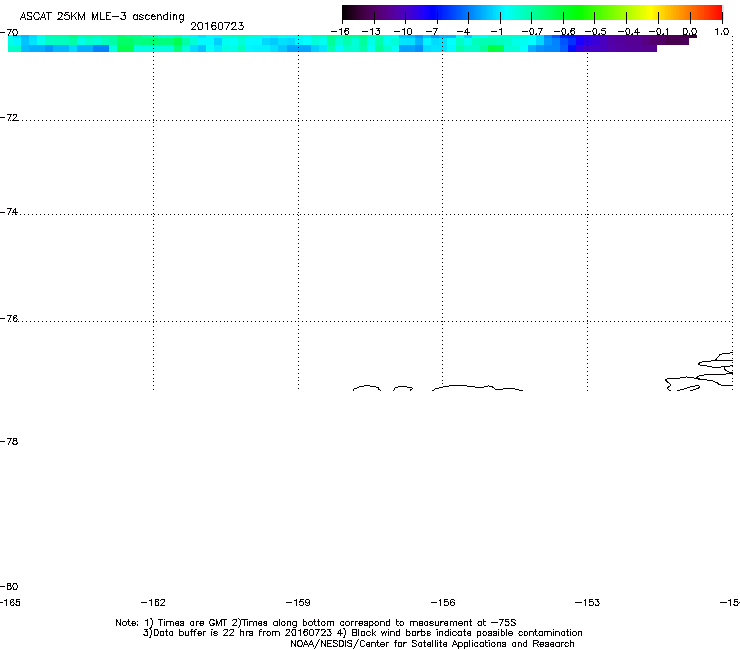Click the coastline outline at the right edge
The width and height of the screenshot is (740, 650).
(x=700, y=372)
